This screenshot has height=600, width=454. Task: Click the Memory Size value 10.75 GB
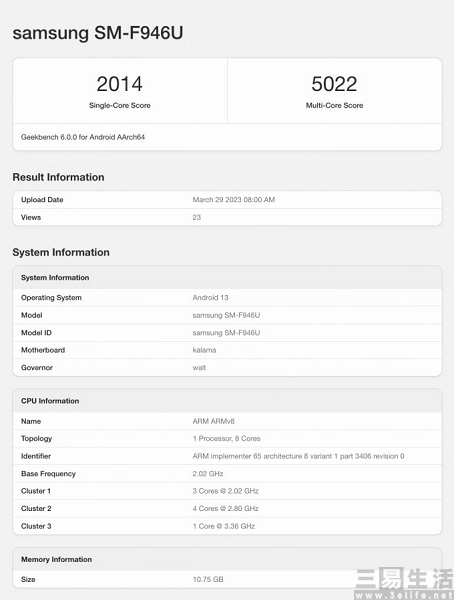(x=208, y=579)
